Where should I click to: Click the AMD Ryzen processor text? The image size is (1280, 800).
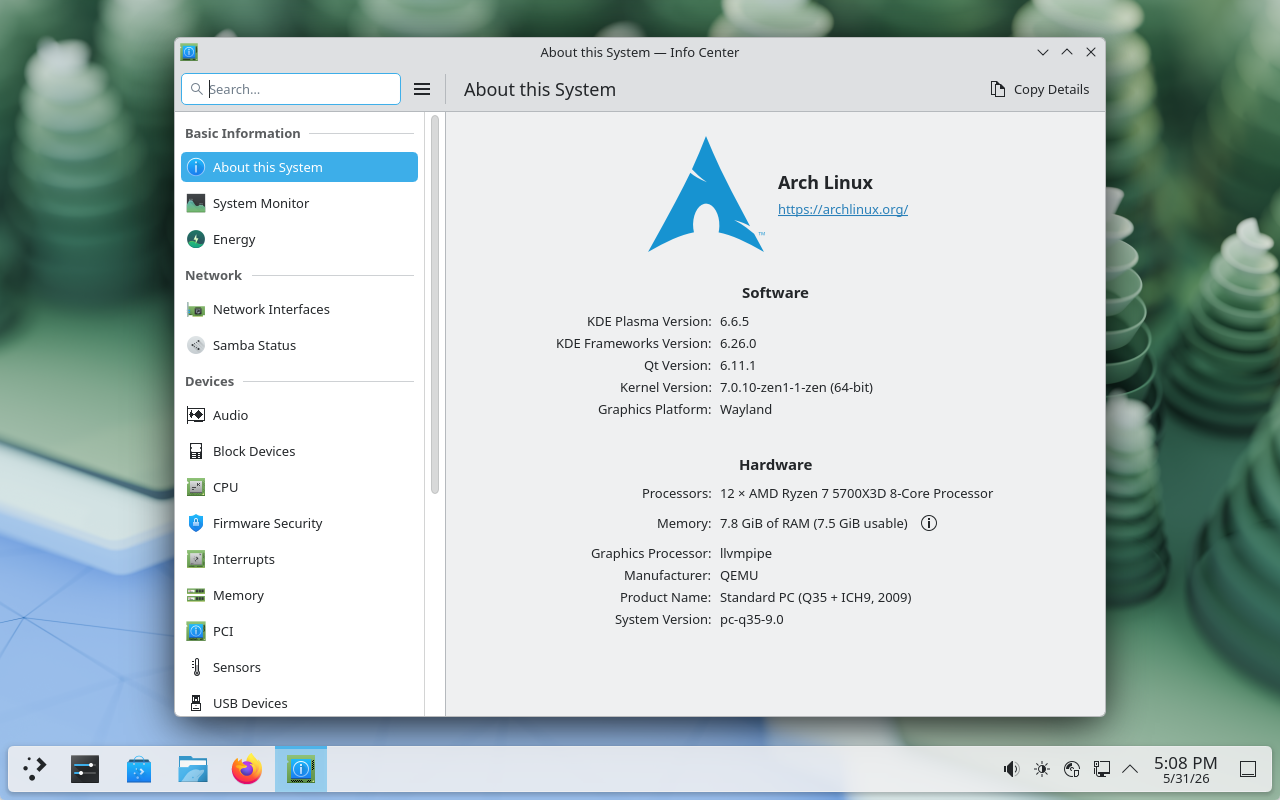tap(856, 493)
